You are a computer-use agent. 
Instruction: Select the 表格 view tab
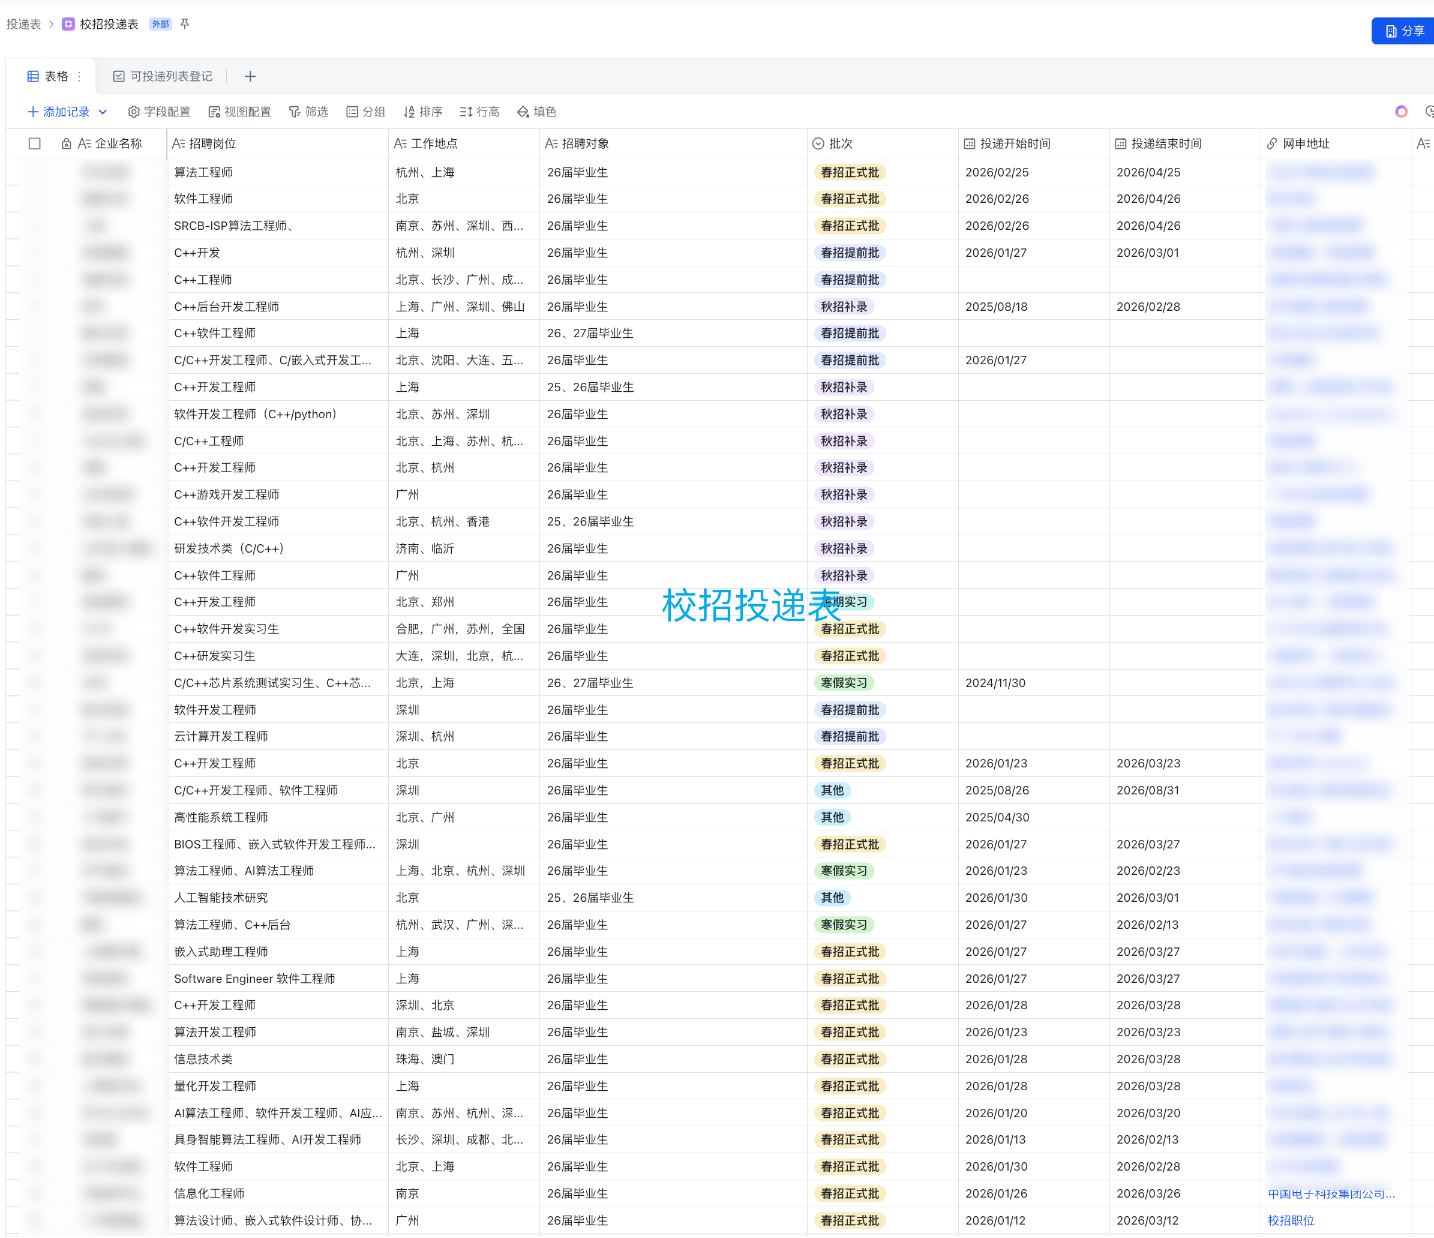48,76
